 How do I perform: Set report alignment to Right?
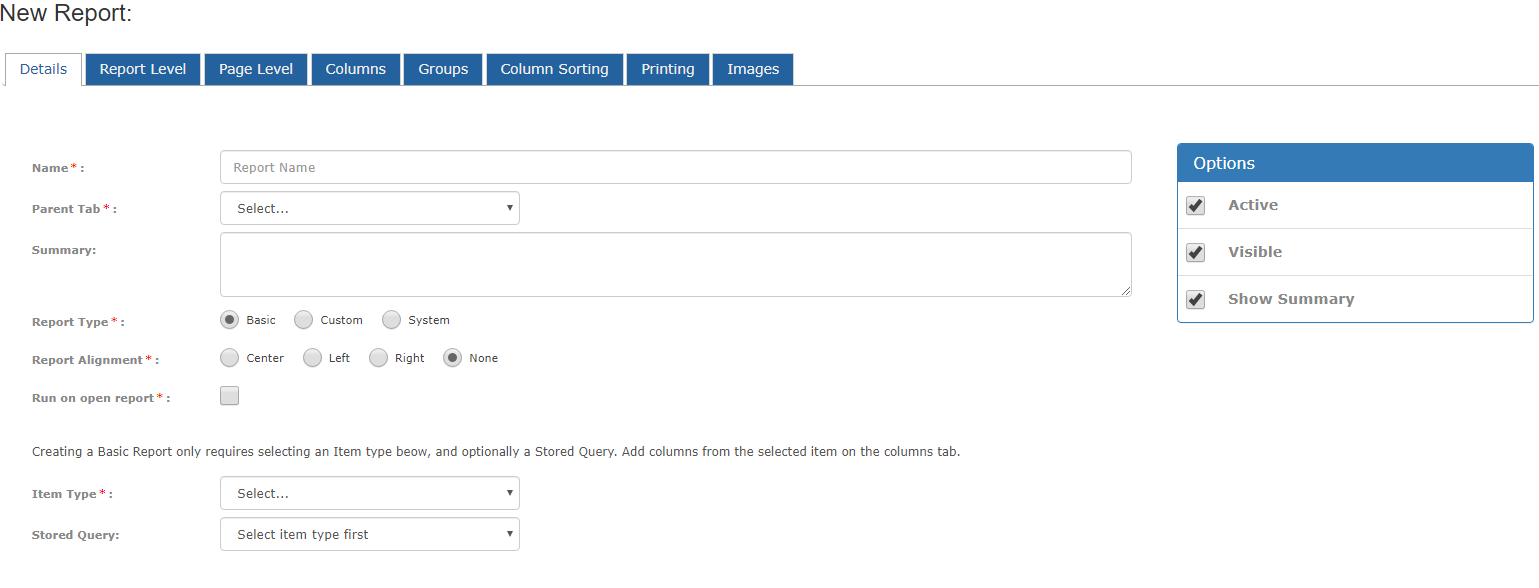(378, 358)
